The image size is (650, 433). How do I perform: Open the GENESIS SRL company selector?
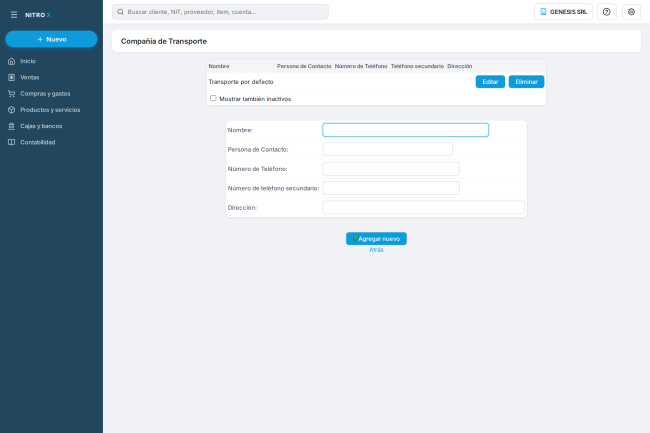pos(563,12)
